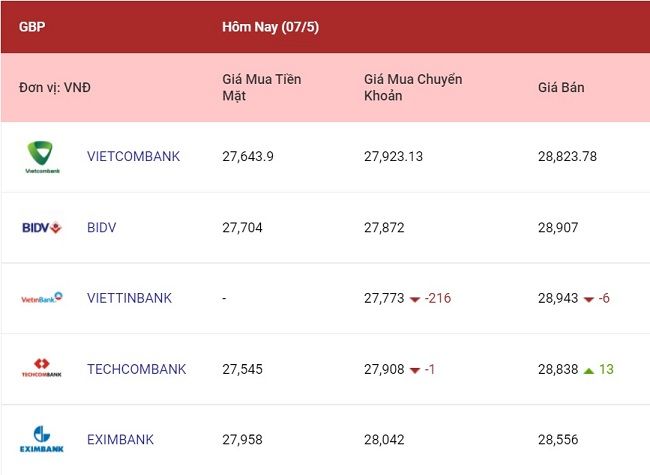This screenshot has height=475, width=650.
Task: Click the VietinBank logo icon
Action: tap(42, 298)
